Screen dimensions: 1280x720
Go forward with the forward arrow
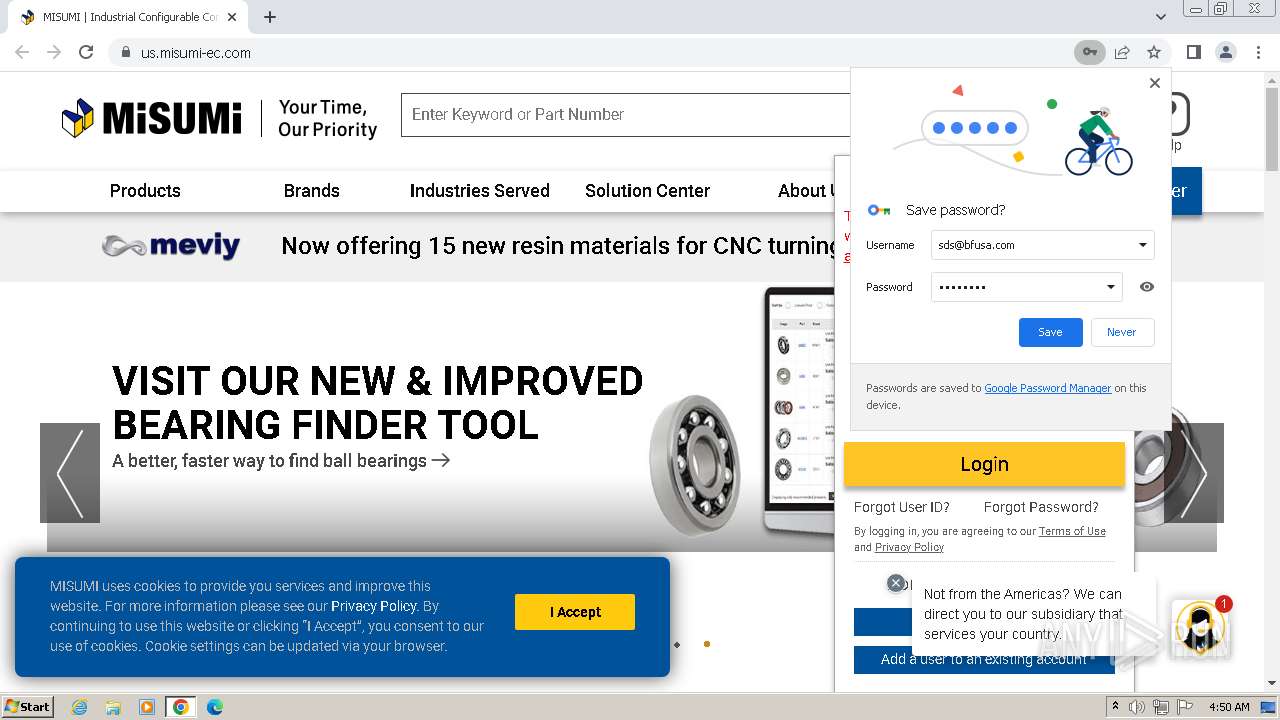[54, 52]
